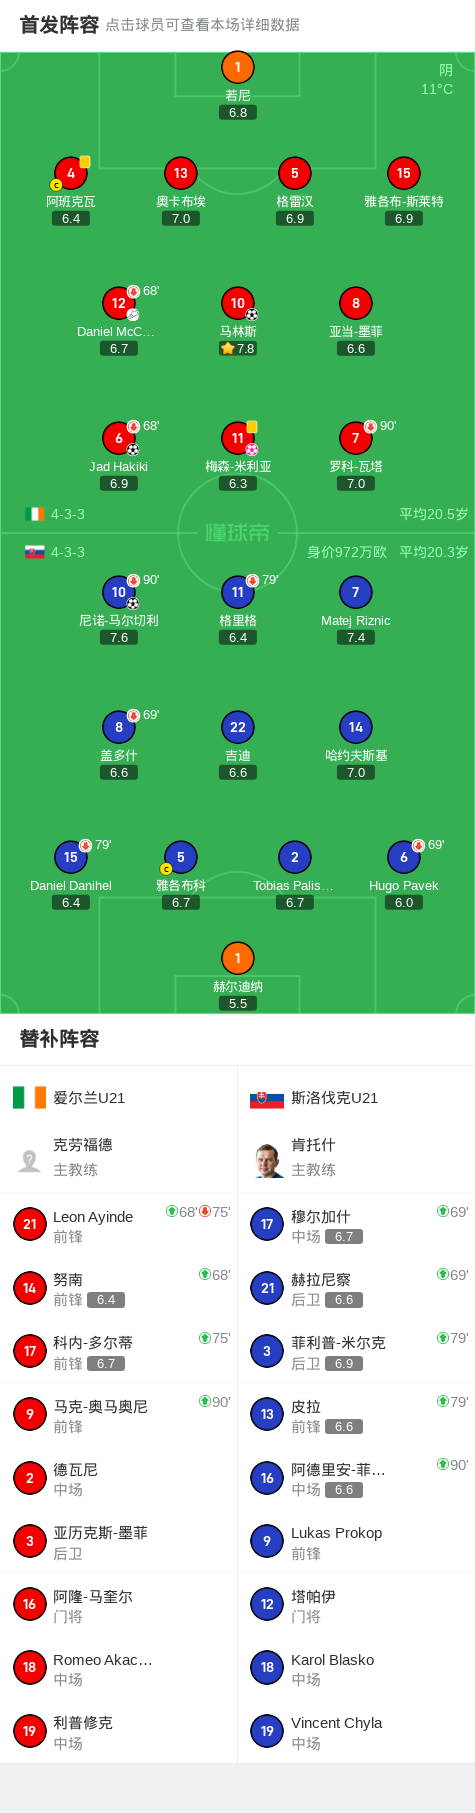Tap substitute 努南 rating 6.4 badge
The height and width of the screenshot is (1813, 475).
click(x=106, y=1300)
